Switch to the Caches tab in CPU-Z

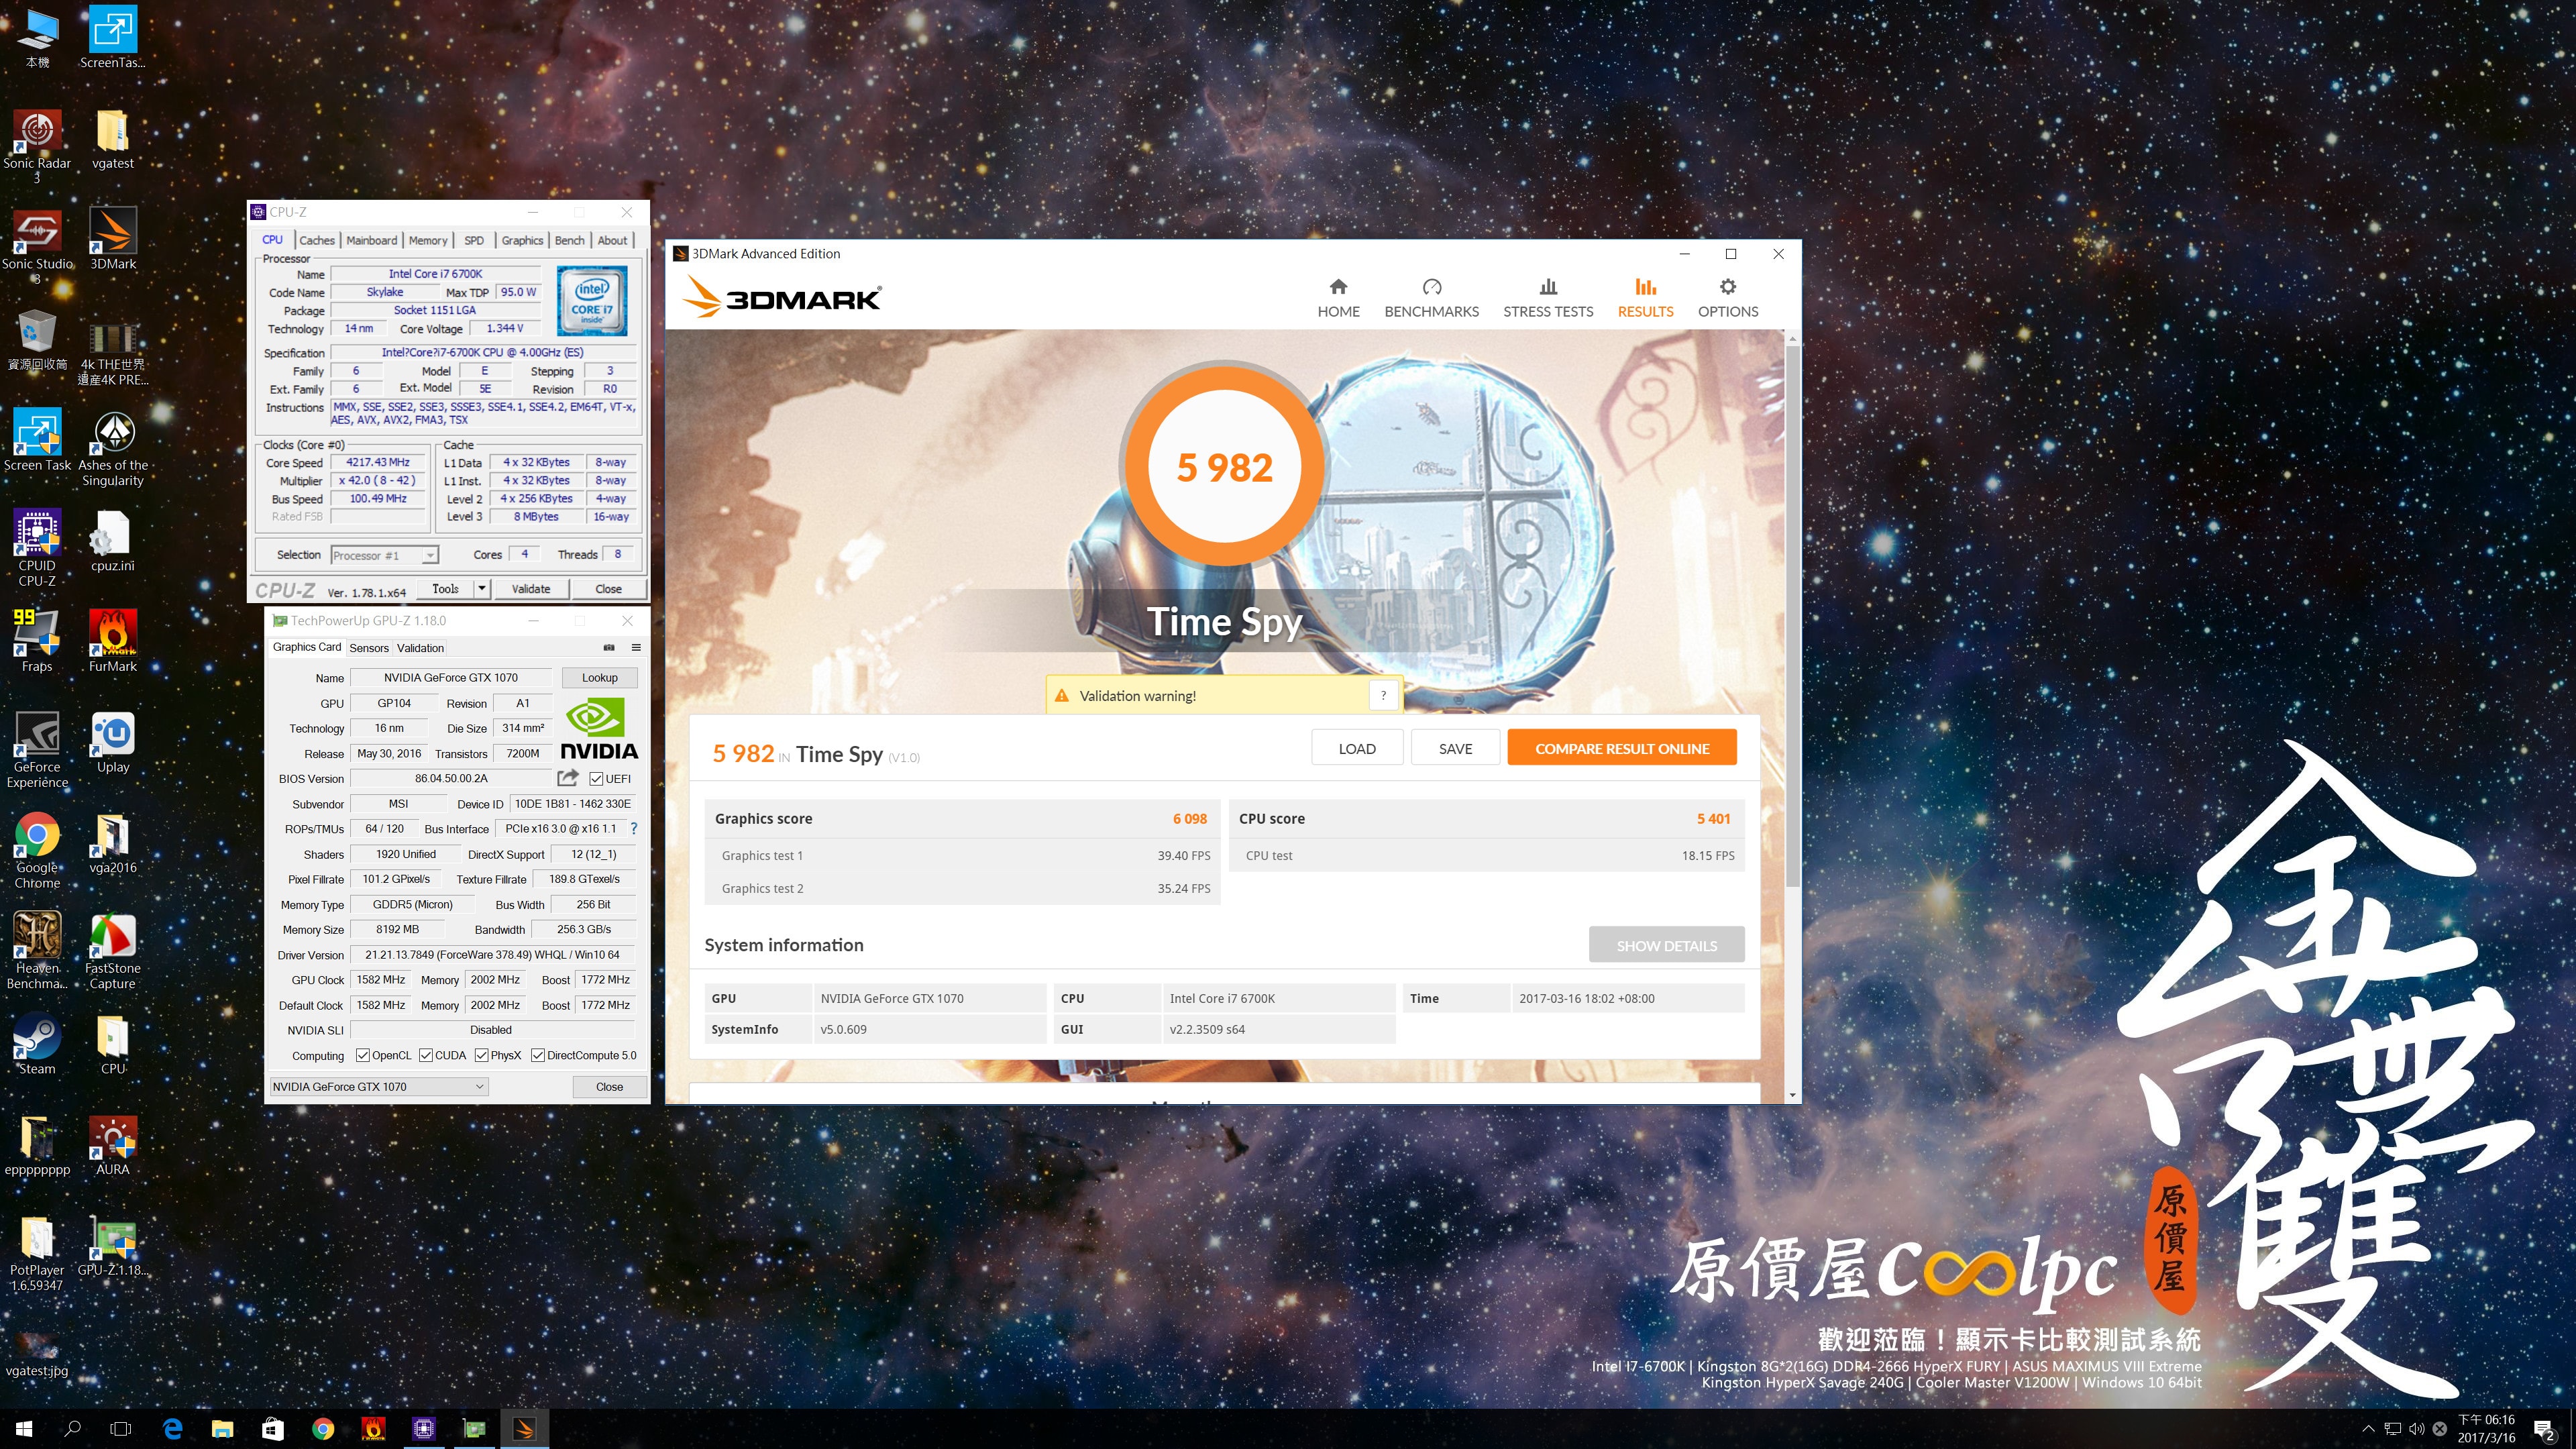pyautogui.click(x=317, y=240)
